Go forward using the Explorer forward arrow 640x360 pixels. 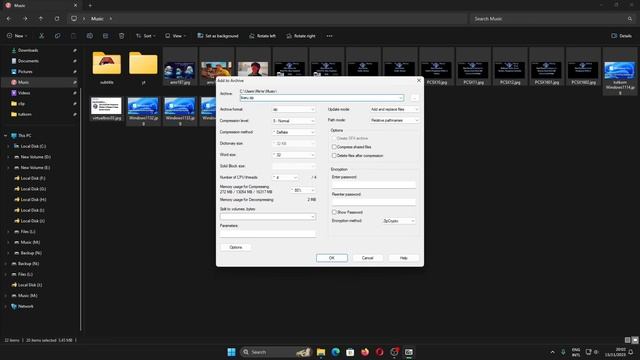coord(25,19)
